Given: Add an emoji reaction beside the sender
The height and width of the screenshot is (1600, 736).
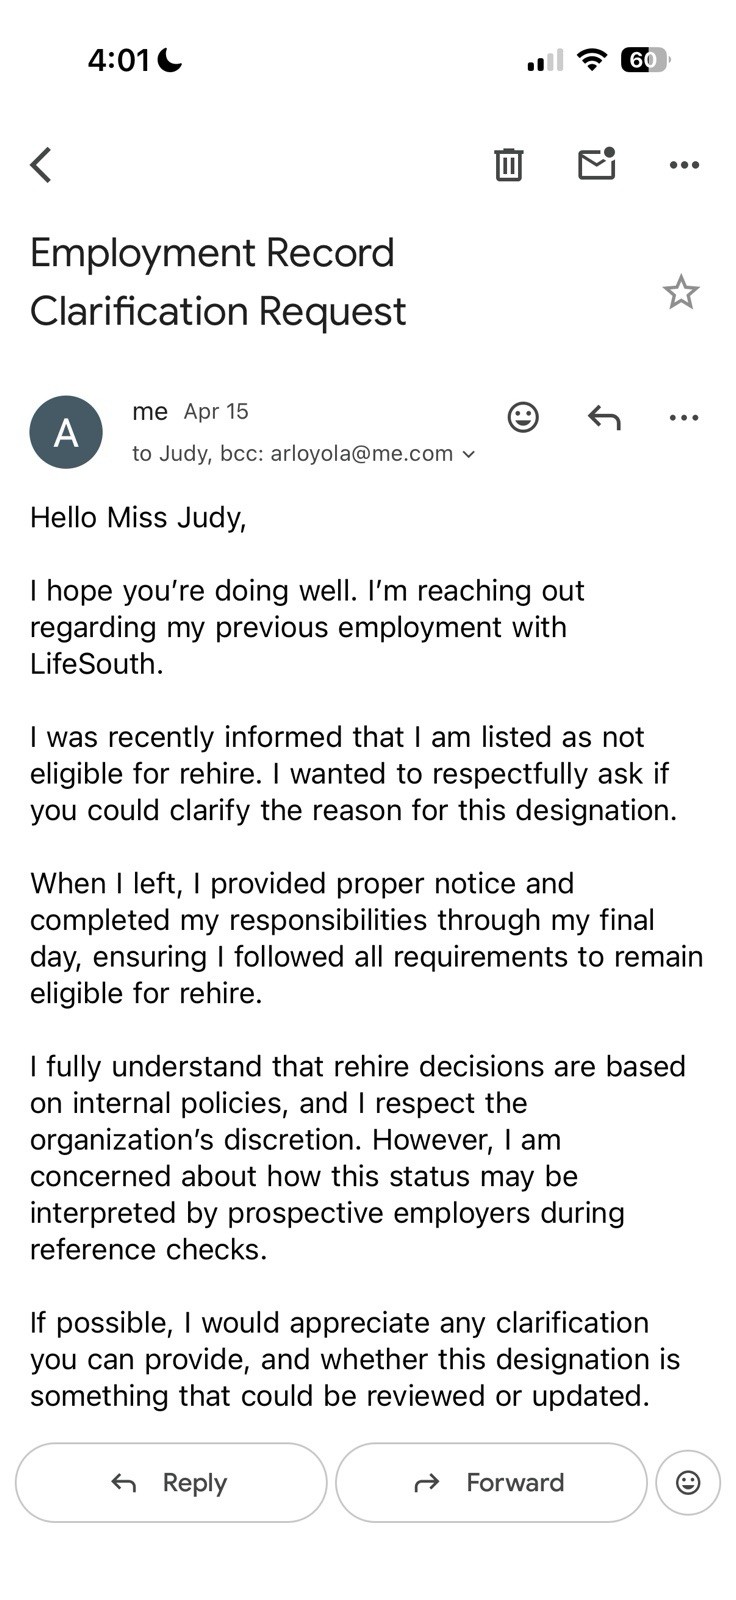Looking at the screenshot, I should [x=523, y=417].
